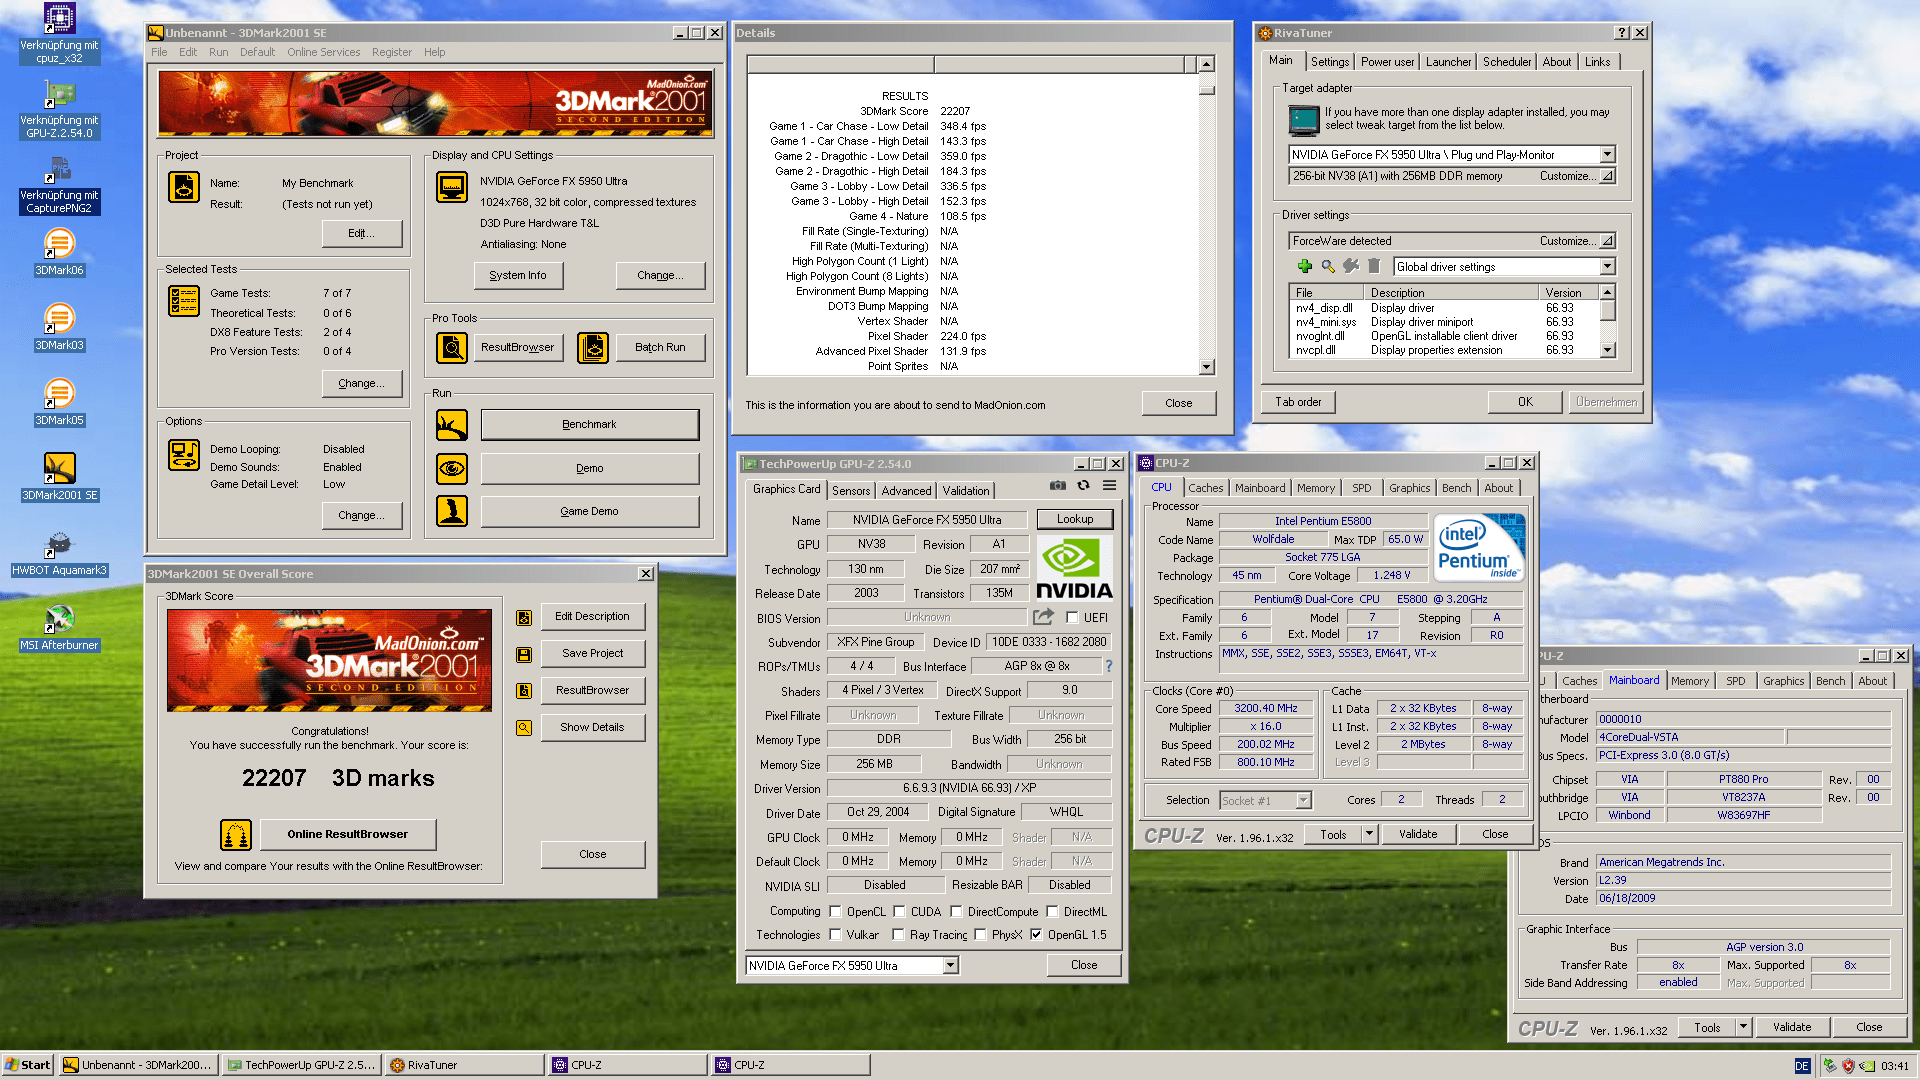Click the RivaTuner driver file list scroll up arrow
This screenshot has width=1920, height=1080.
[1607, 292]
